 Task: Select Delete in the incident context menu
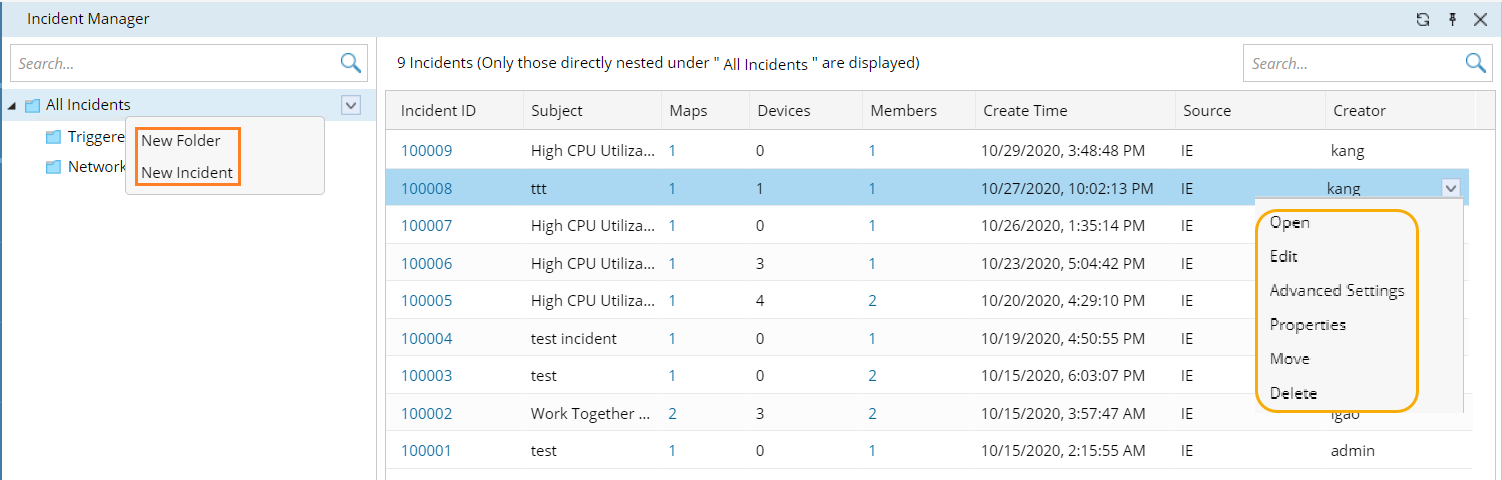point(1293,393)
